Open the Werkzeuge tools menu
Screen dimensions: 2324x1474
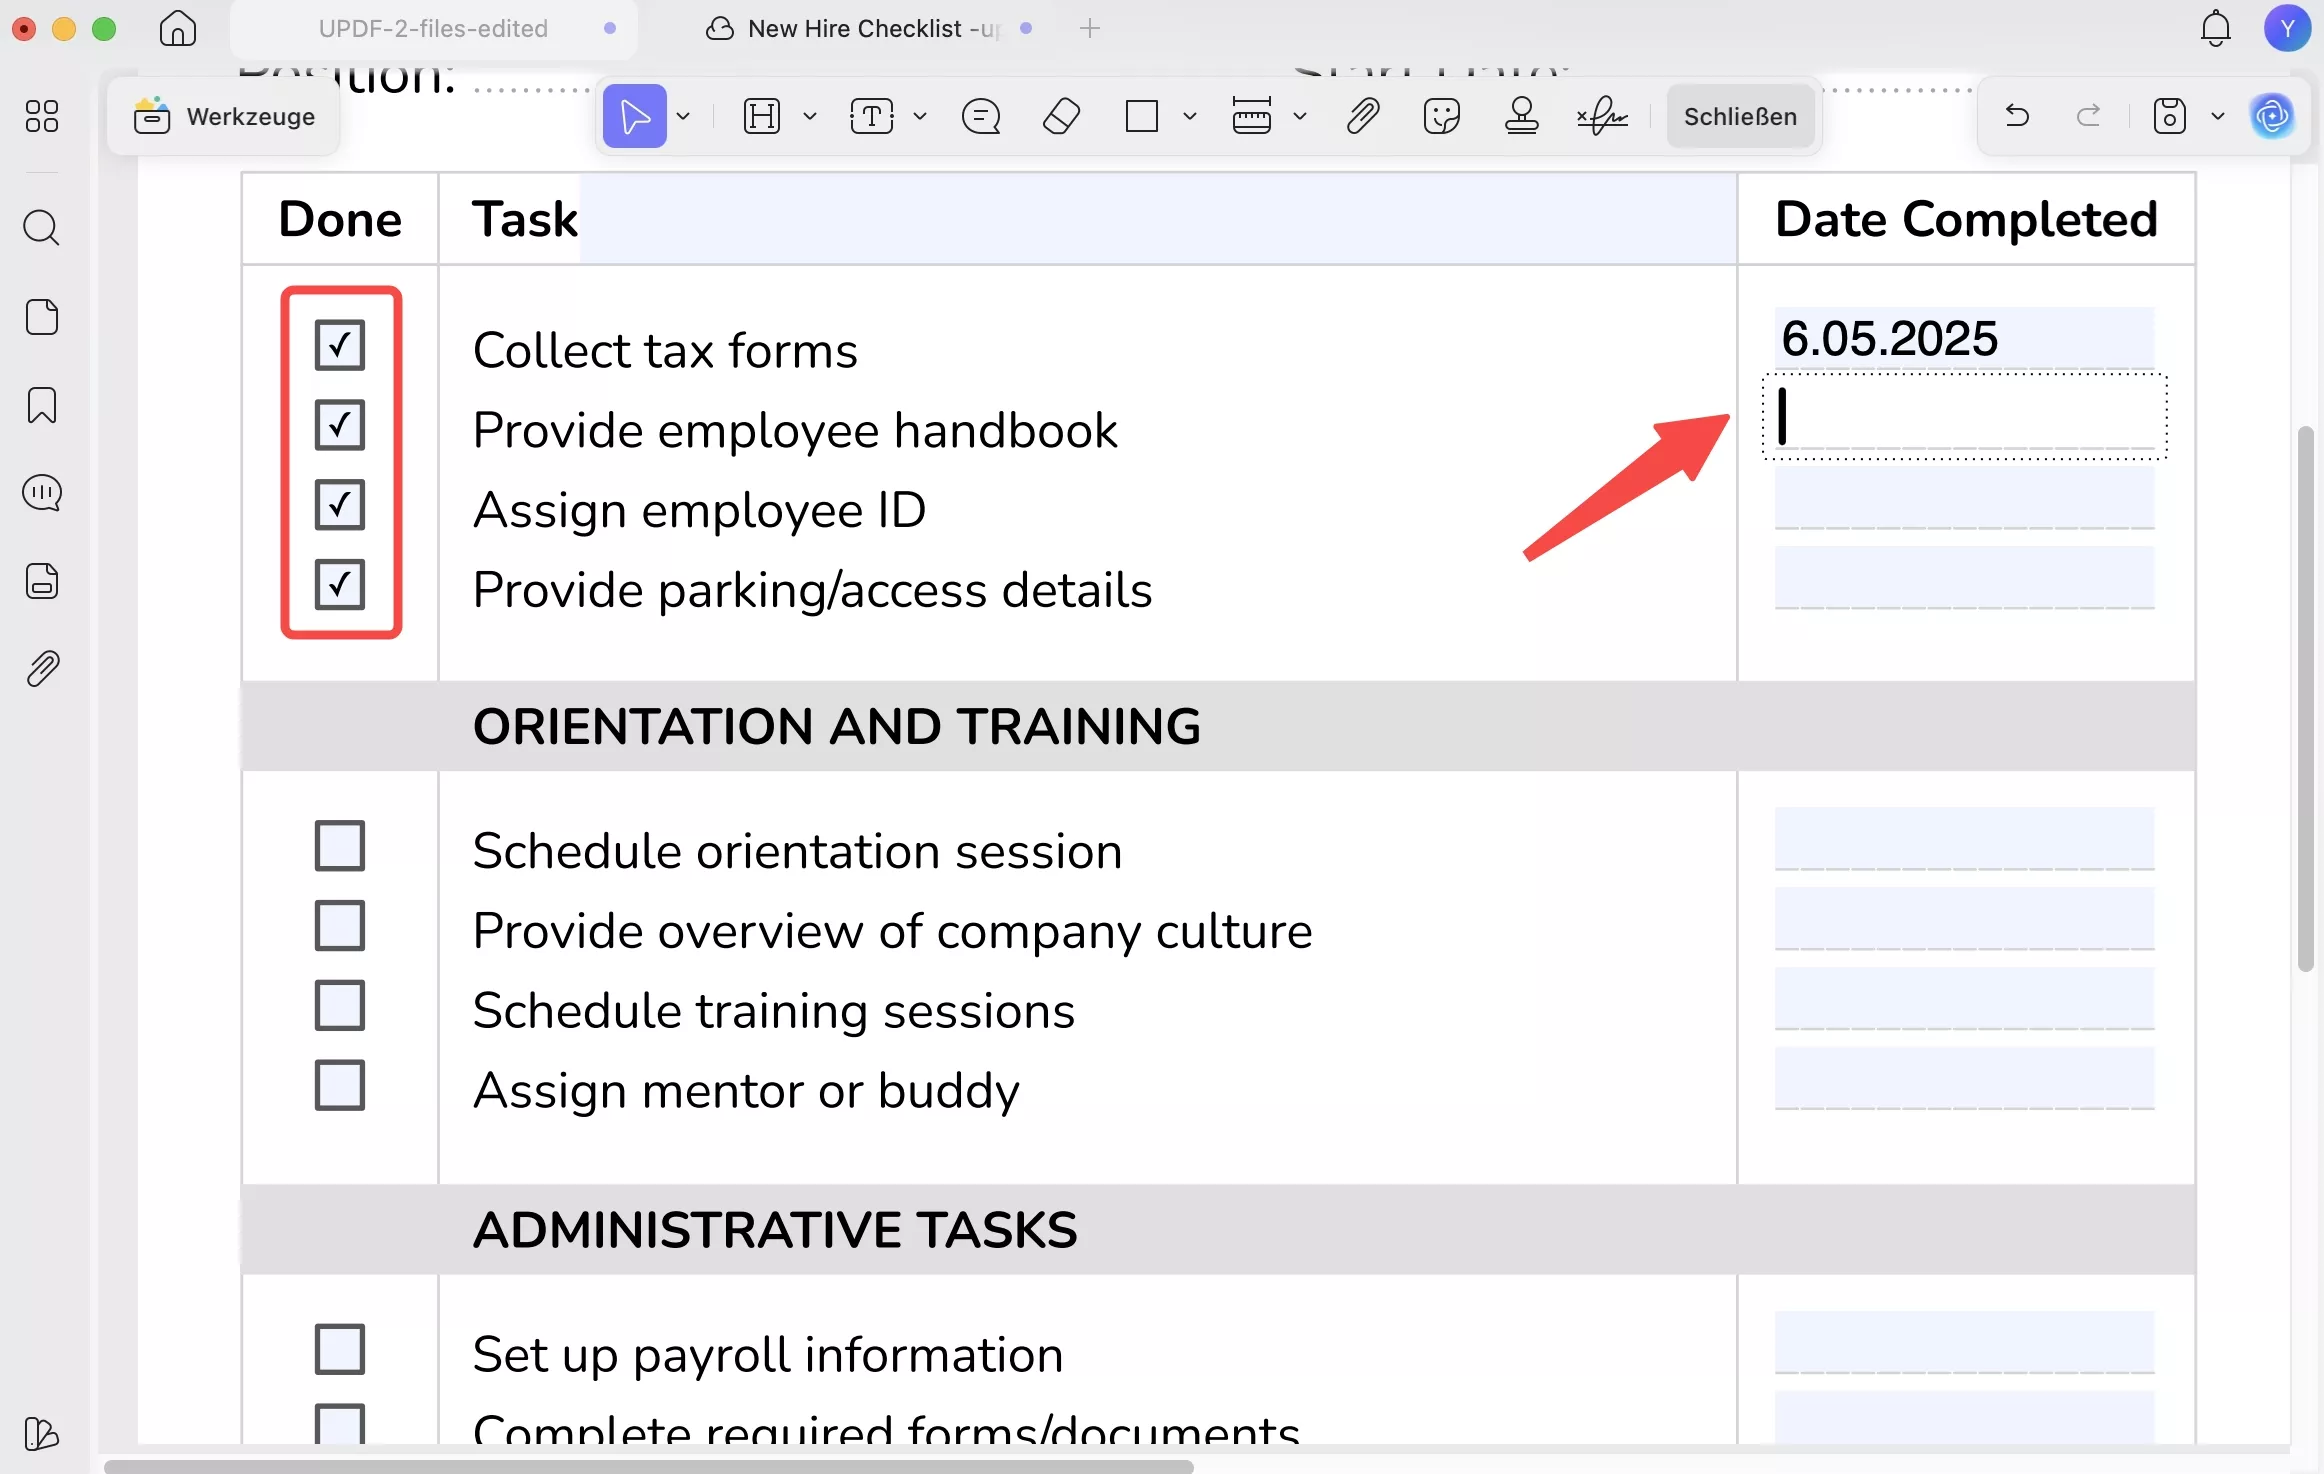[x=225, y=117]
